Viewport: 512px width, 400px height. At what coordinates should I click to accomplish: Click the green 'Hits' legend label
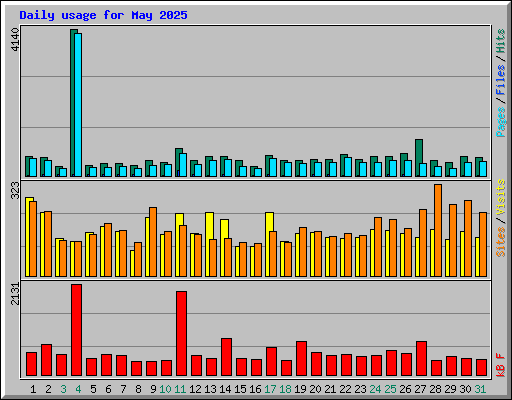[501, 41]
